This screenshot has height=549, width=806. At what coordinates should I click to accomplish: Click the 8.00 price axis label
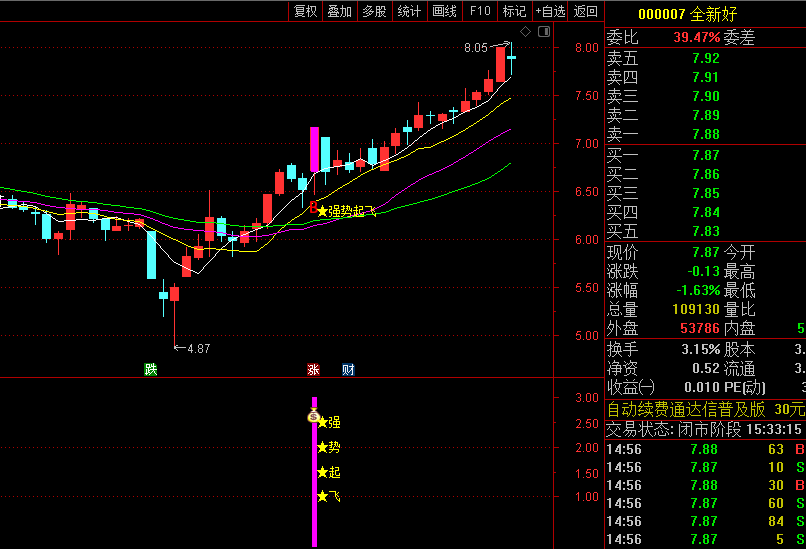pyautogui.click(x=587, y=48)
